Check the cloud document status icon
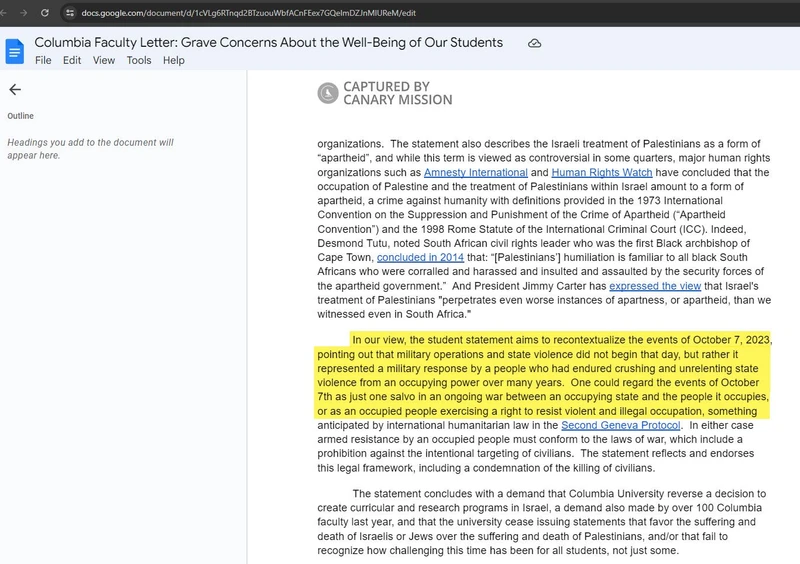The height and width of the screenshot is (564, 800). [x=534, y=43]
